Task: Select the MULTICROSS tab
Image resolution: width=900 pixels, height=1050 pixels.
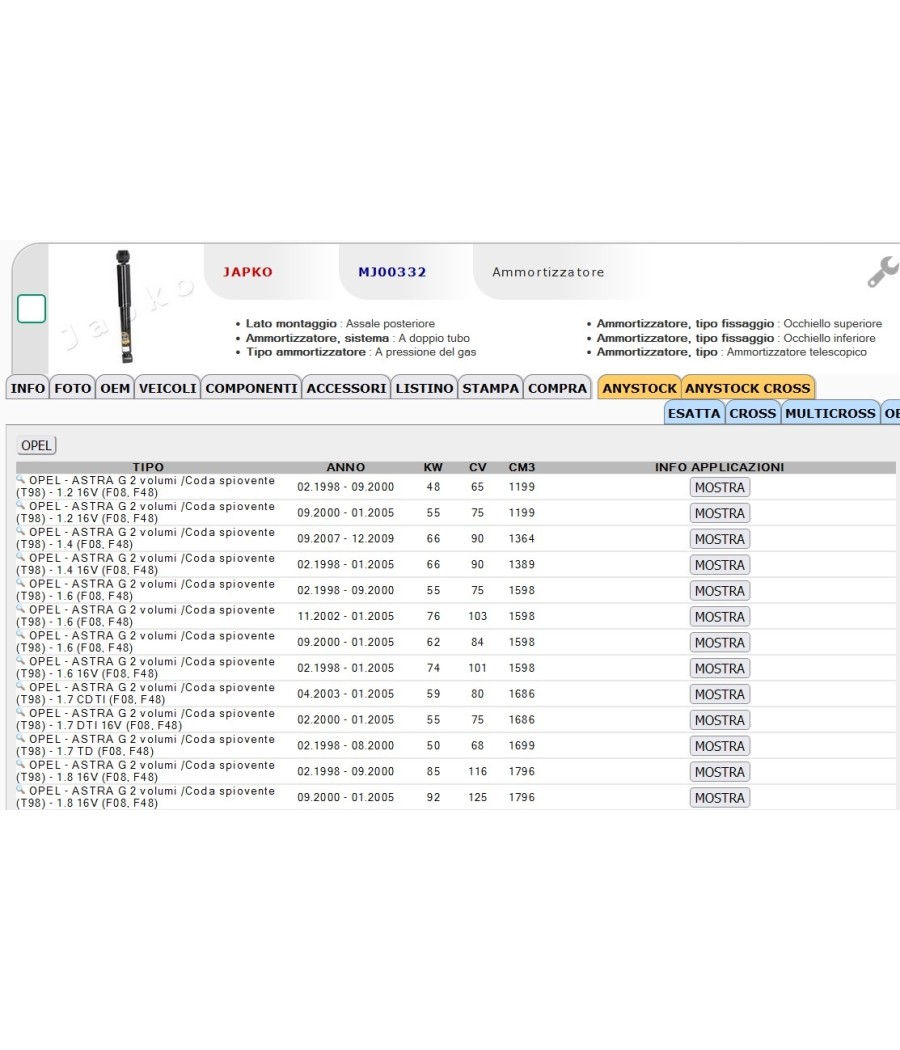Action: [830, 413]
